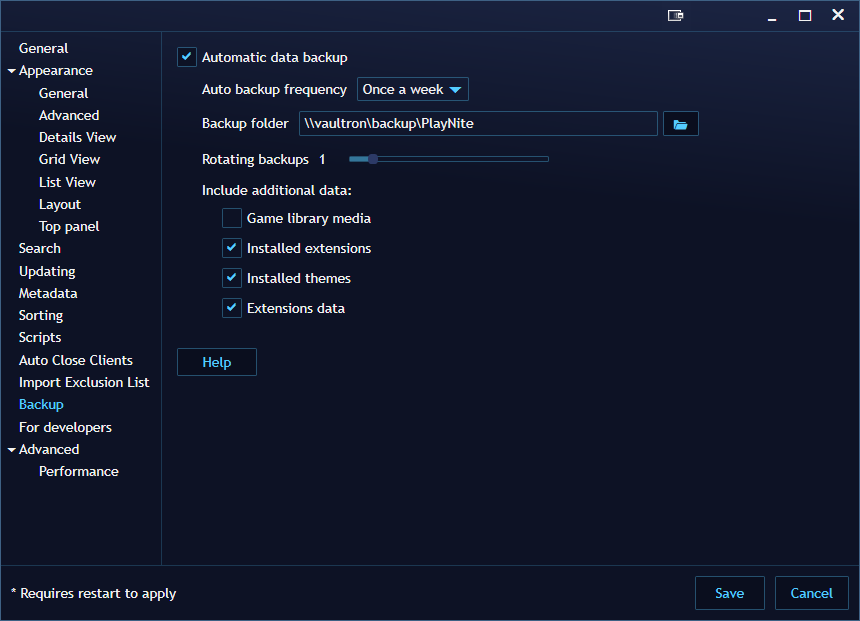Click the Rotating backups slider handle
The image size is (860, 621).
[x=373, y=158]
